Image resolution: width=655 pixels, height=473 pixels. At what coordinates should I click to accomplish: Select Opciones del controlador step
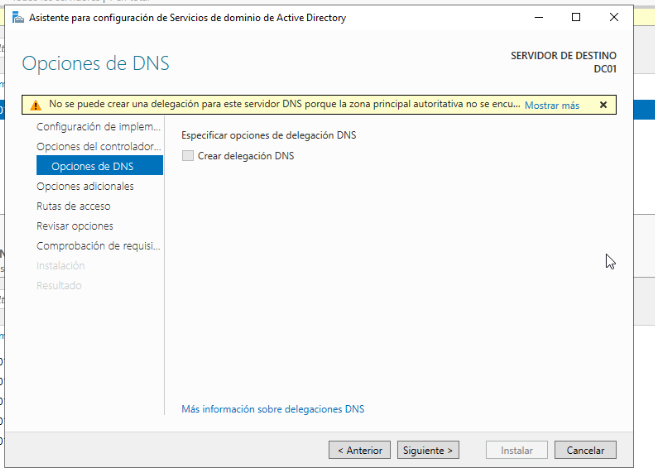coord(98,146)
